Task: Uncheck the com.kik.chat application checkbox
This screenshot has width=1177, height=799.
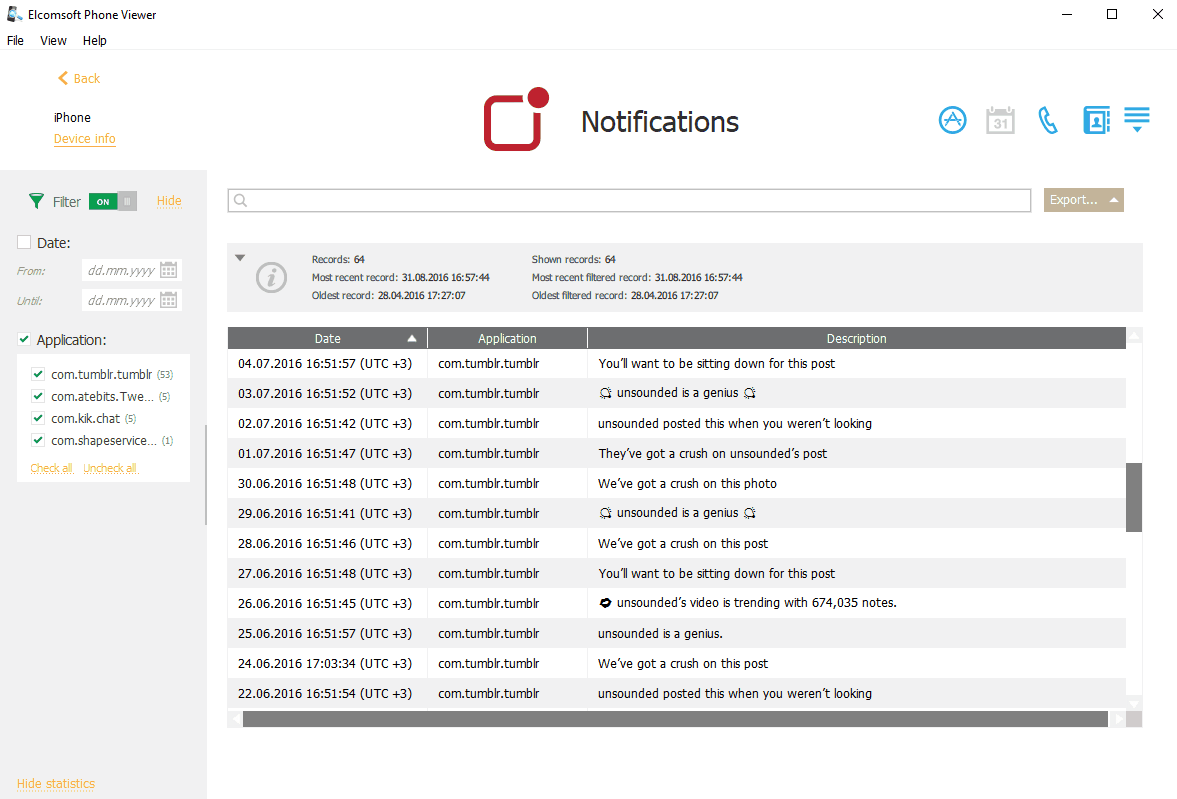Action: click(x=38, y=418)
